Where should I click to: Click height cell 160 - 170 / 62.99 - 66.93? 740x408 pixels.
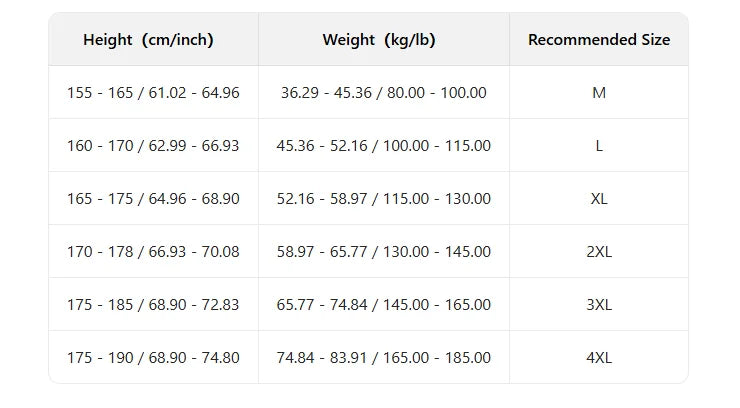[153, 146]
